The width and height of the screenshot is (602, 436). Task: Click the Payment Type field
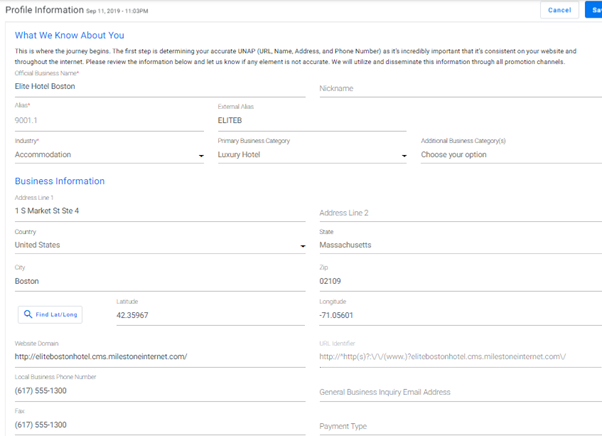click(460, 426)
